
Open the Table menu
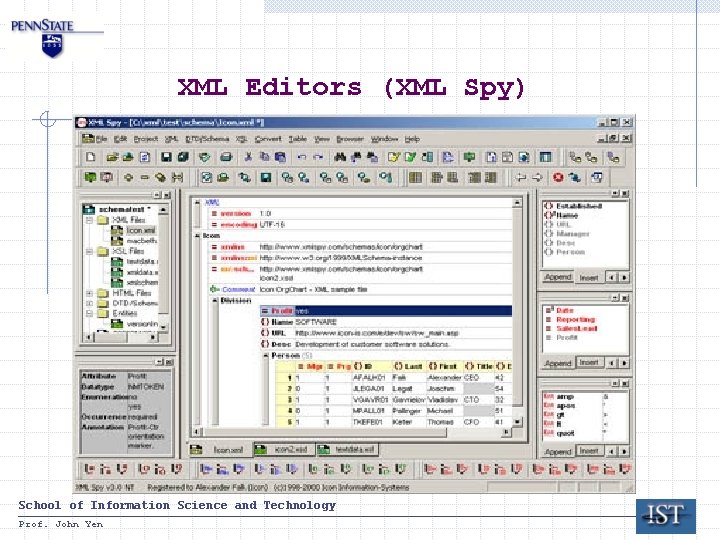tap(298, 139)
